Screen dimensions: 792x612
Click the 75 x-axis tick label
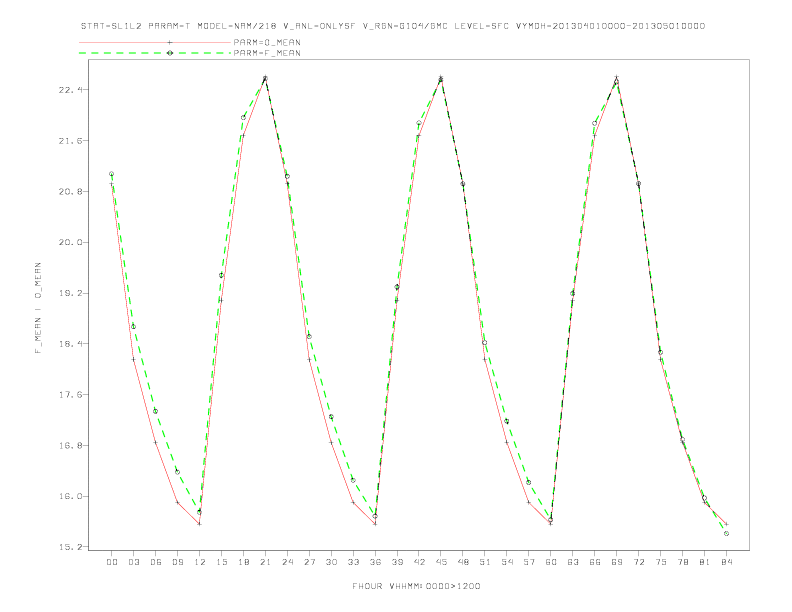(x=660, y=562)
